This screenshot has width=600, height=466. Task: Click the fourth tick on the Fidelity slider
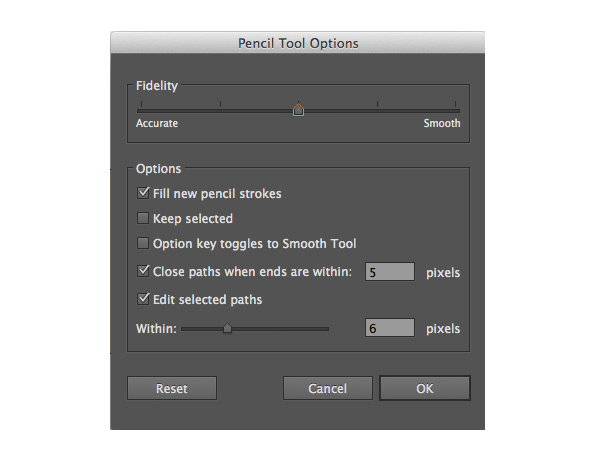(377, 109)
